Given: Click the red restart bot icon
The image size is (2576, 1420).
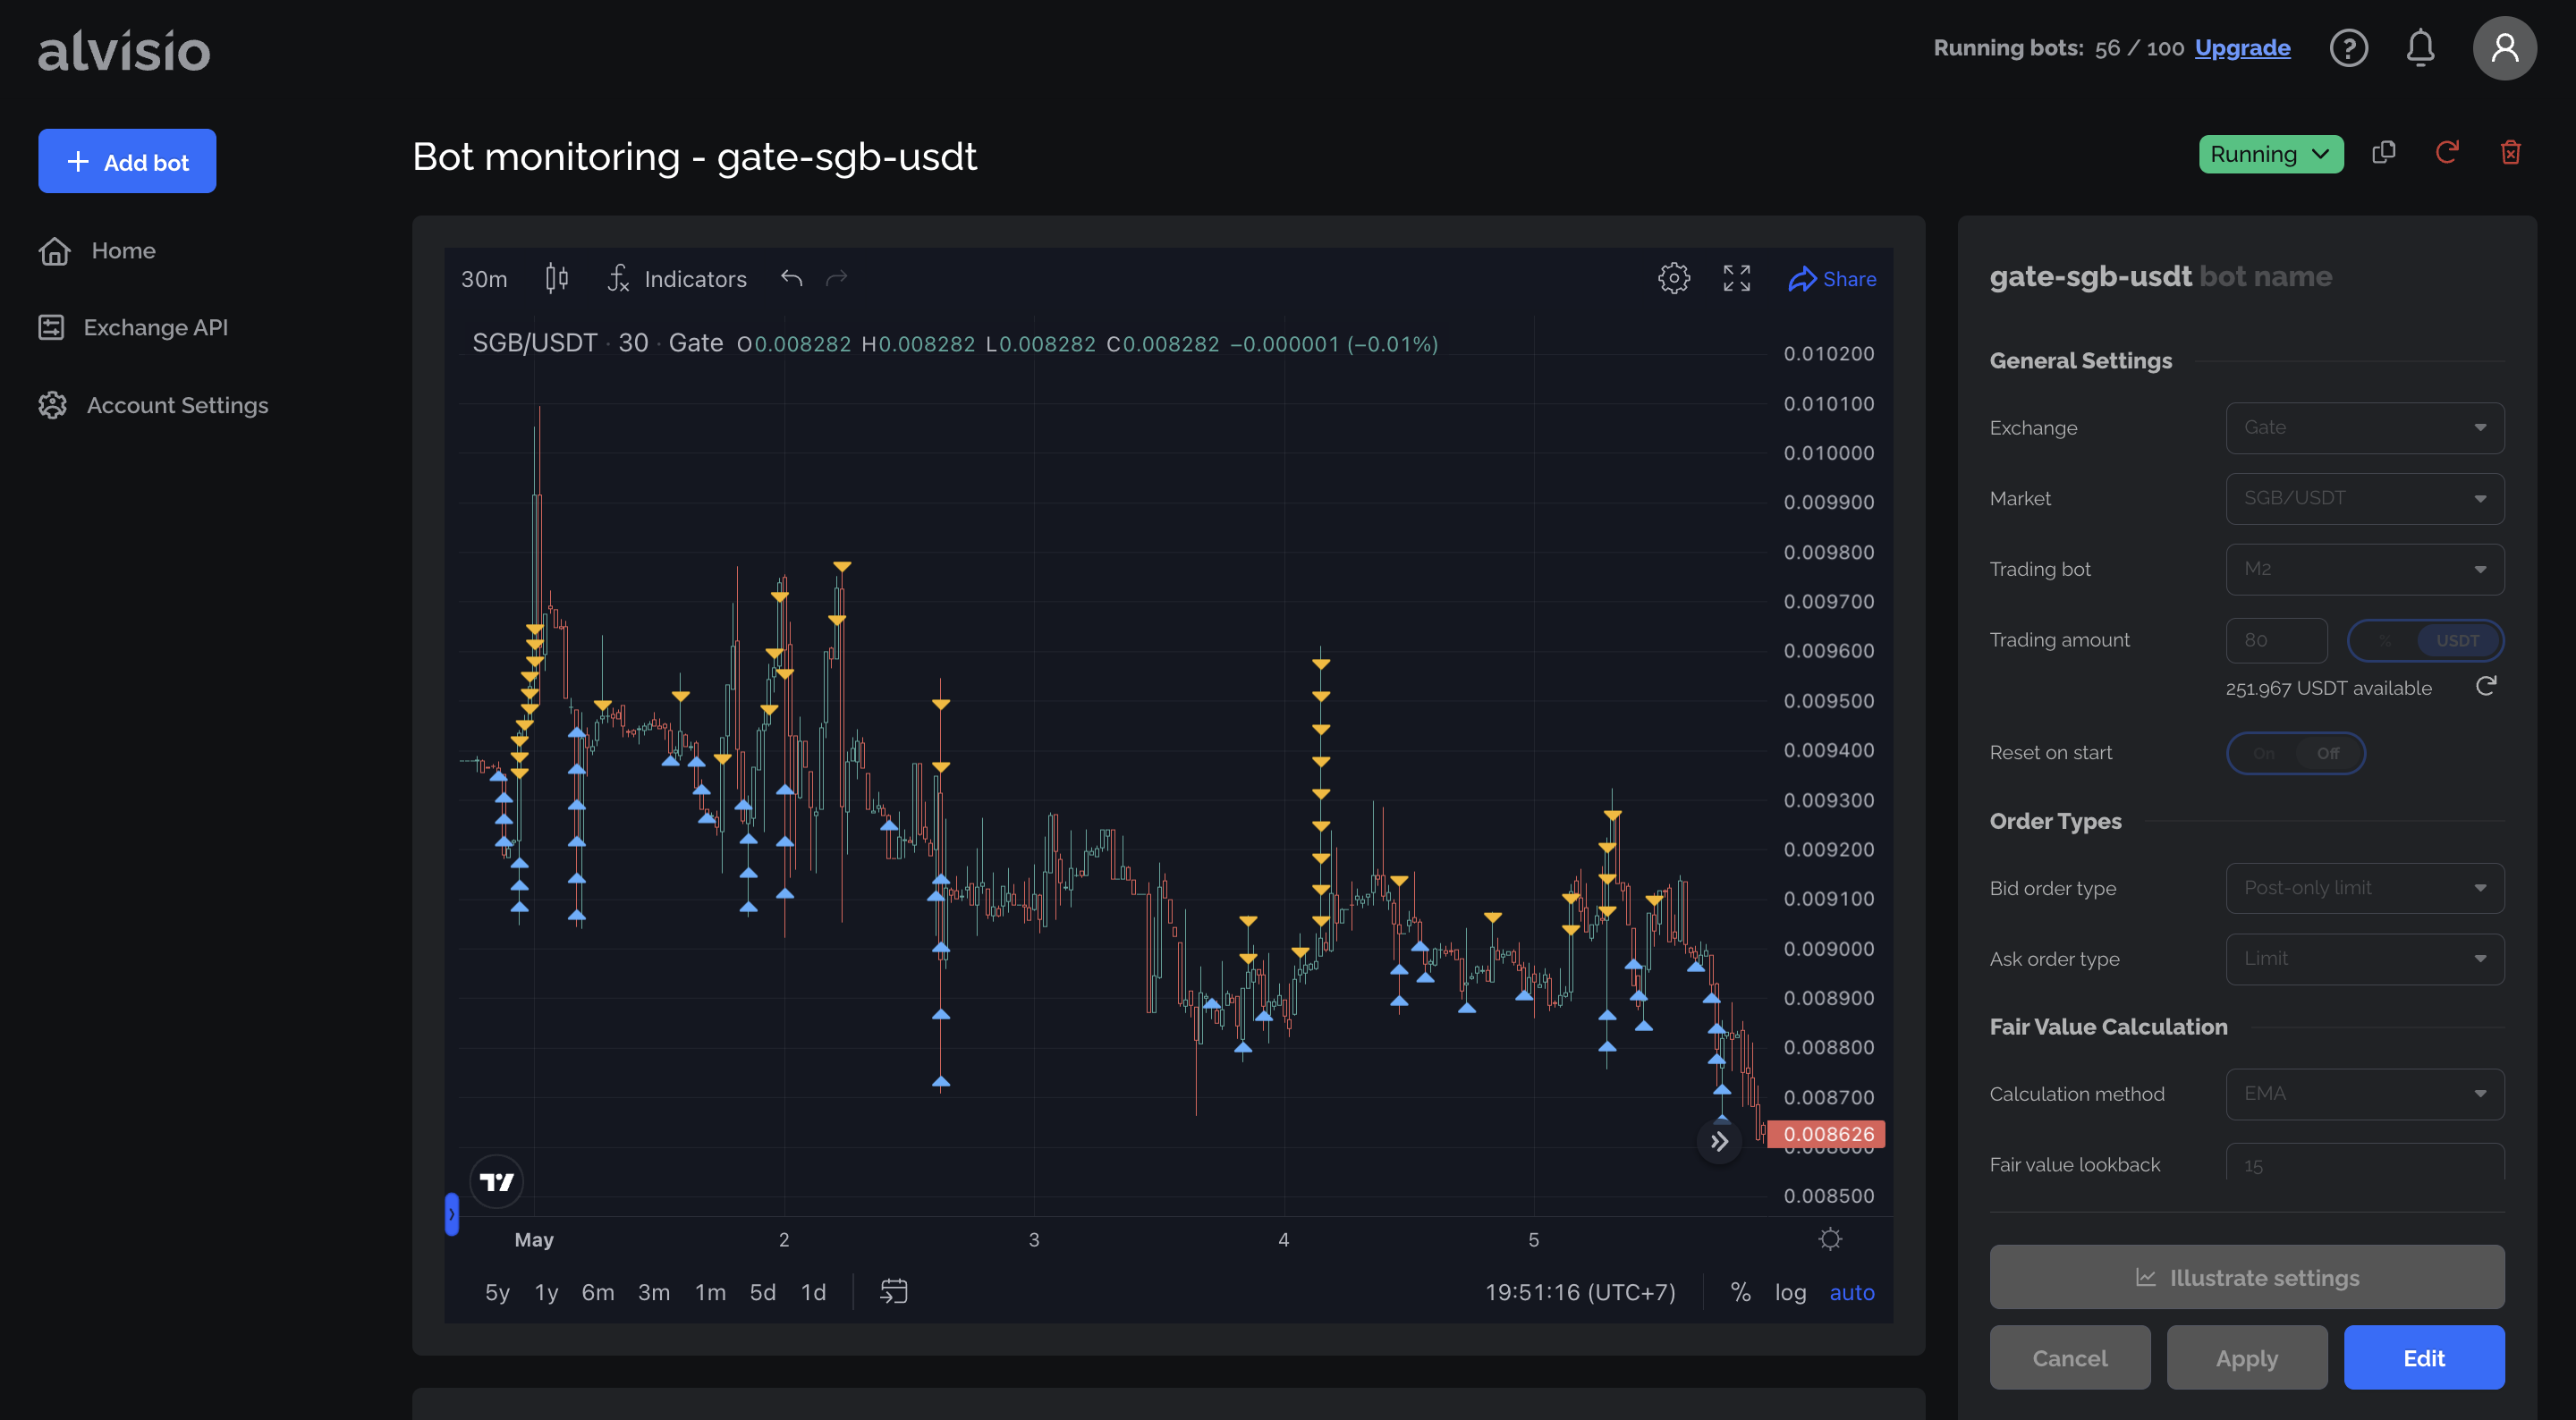Looking at the screenshot, I should 2446,153.
